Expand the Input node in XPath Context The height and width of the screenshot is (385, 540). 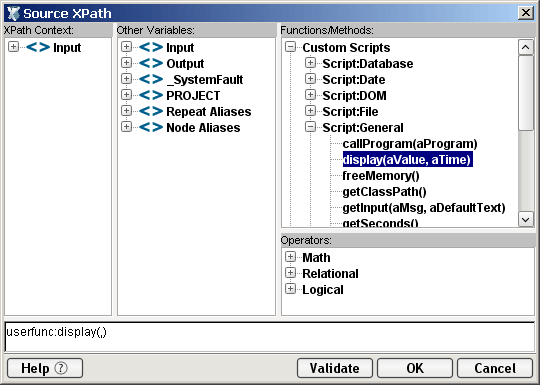13,47
